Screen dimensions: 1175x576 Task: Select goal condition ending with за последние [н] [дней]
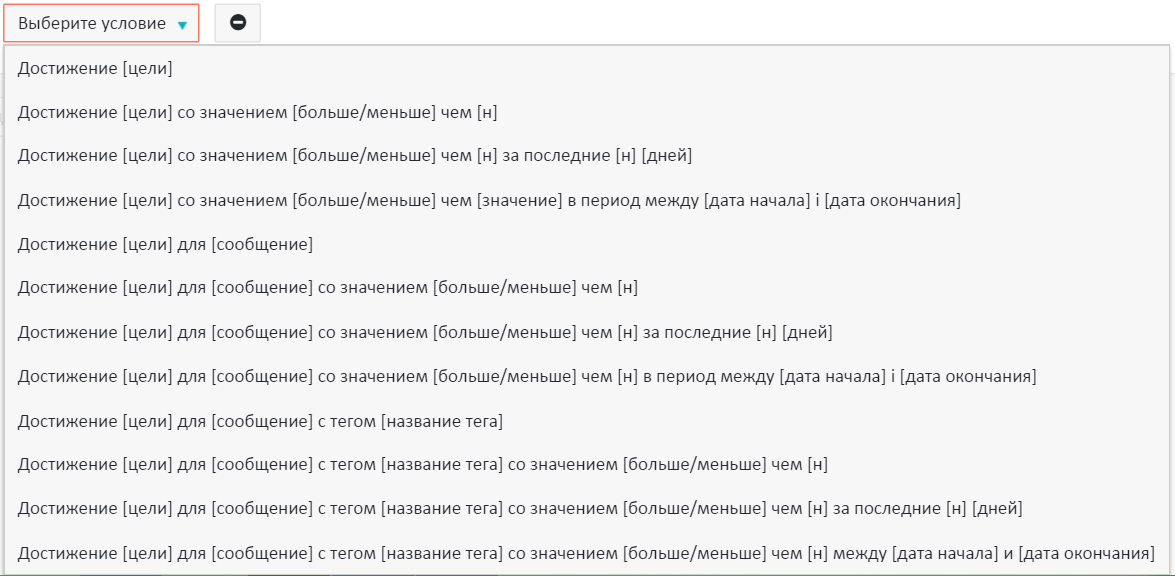355,157
